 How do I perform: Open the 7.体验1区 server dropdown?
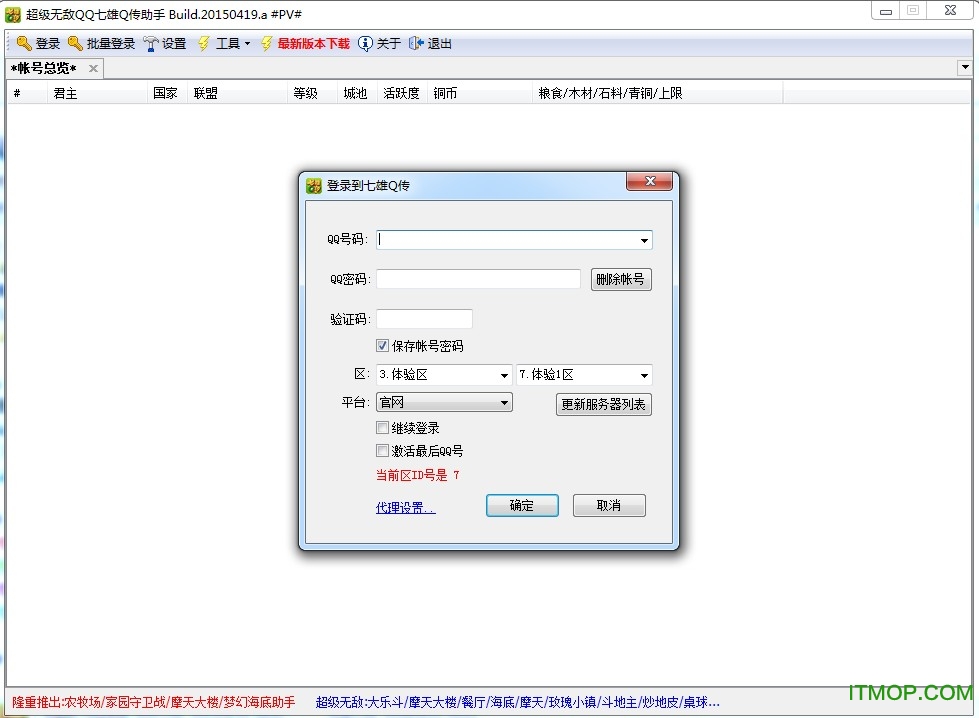(x=644, y=375)
